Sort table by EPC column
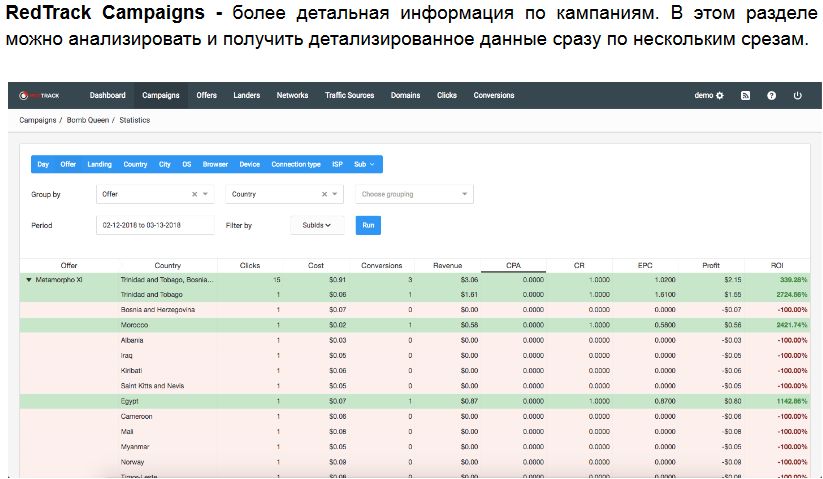Image resolution: width=823 pixels, height=479 pixels. (645, 265)
